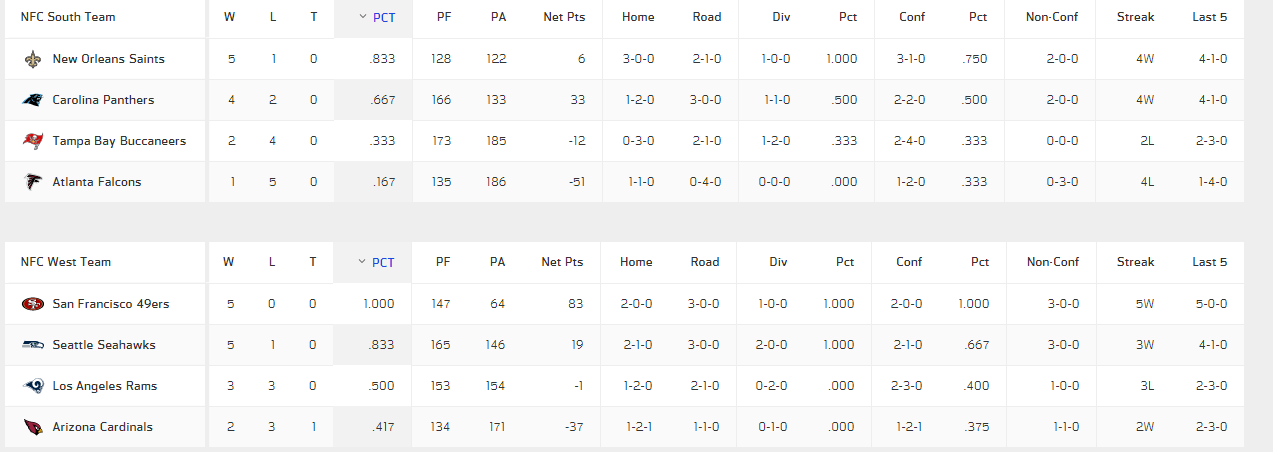Sort NFC West by W column header

pos(229,262)
